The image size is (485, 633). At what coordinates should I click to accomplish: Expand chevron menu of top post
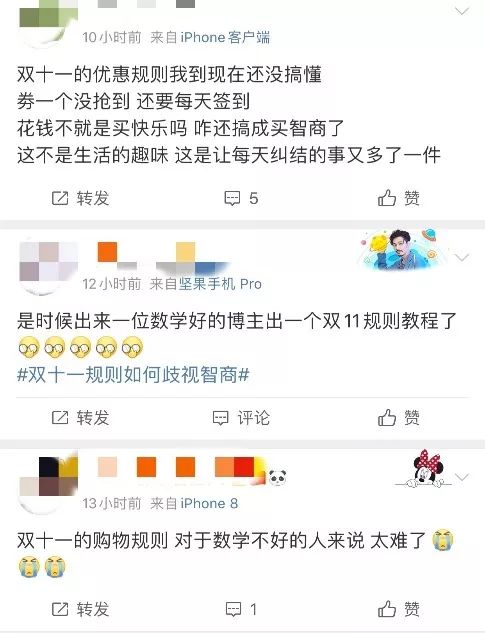click(462, 11)
